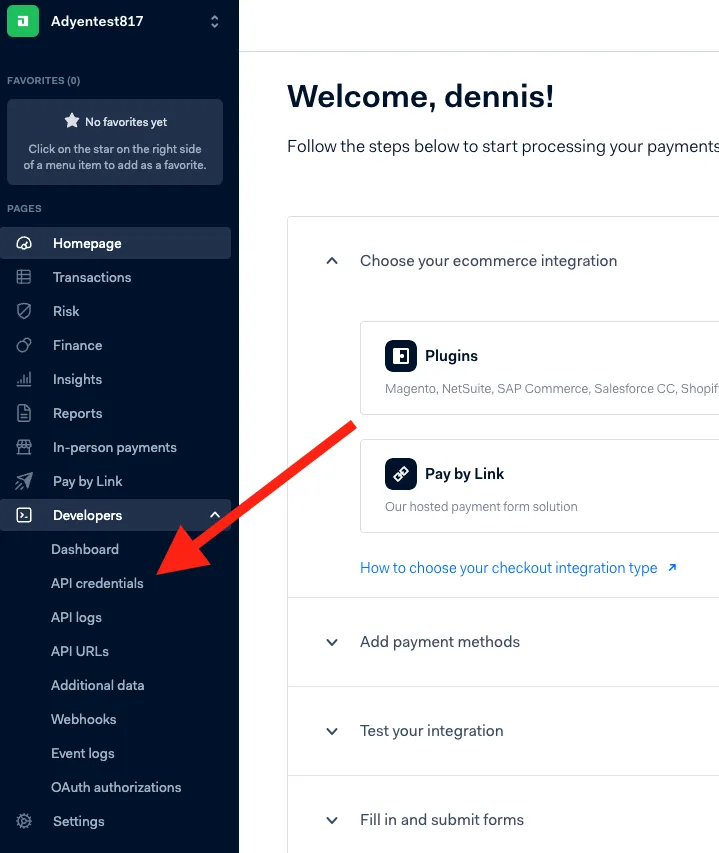This screenshot has height=853, width=719.
Task: Click the Pay by Link card icon
Action: 401,474
